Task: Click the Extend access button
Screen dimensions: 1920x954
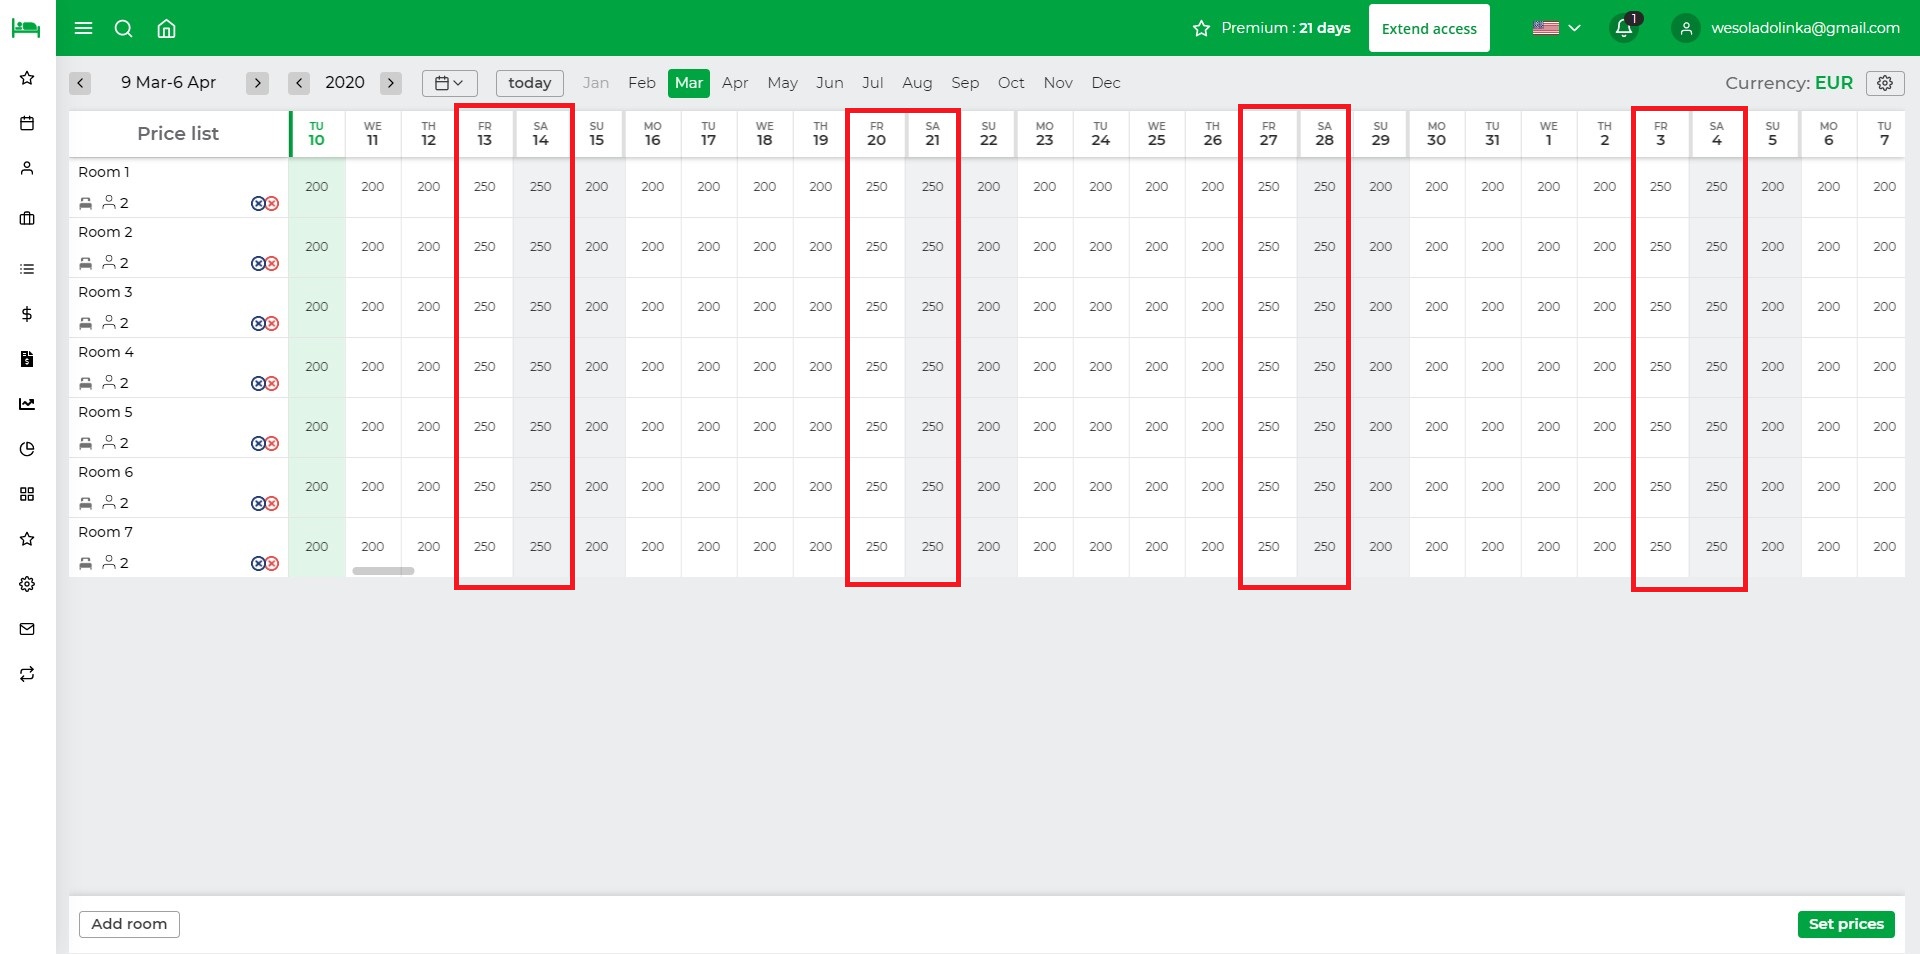Action: pyautogui.click(x=1429, y=28)
